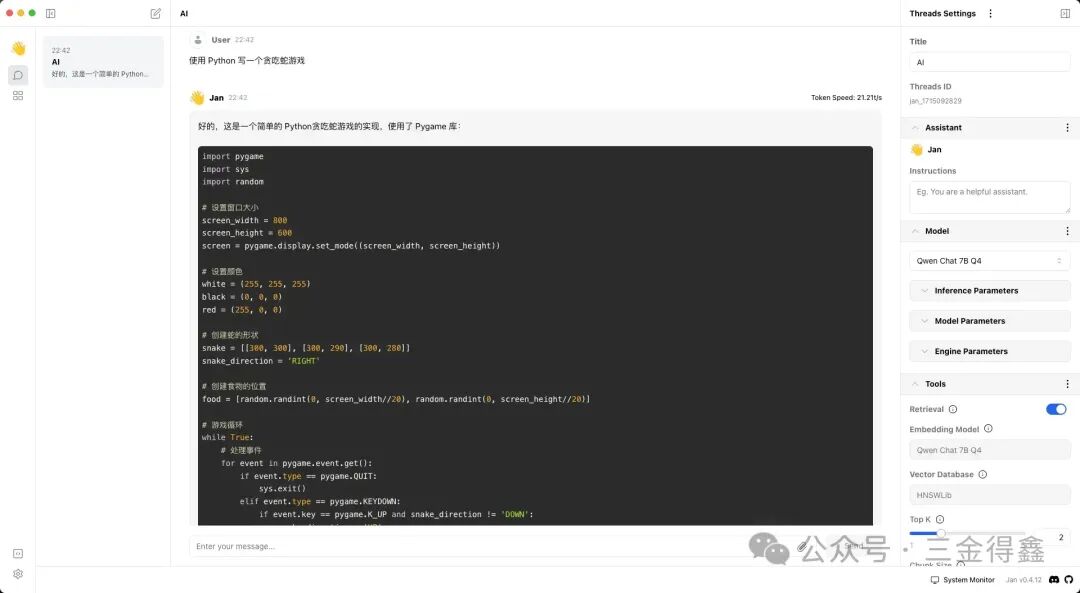1080x593 pixels.
Task: Open the GitHub icon in the status bar
Action: point(1069,580)
